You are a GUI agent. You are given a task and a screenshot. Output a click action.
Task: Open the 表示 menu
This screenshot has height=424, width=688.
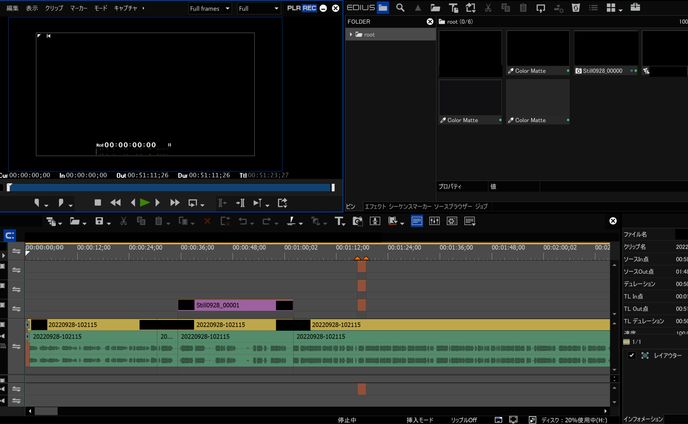point(32,8)
